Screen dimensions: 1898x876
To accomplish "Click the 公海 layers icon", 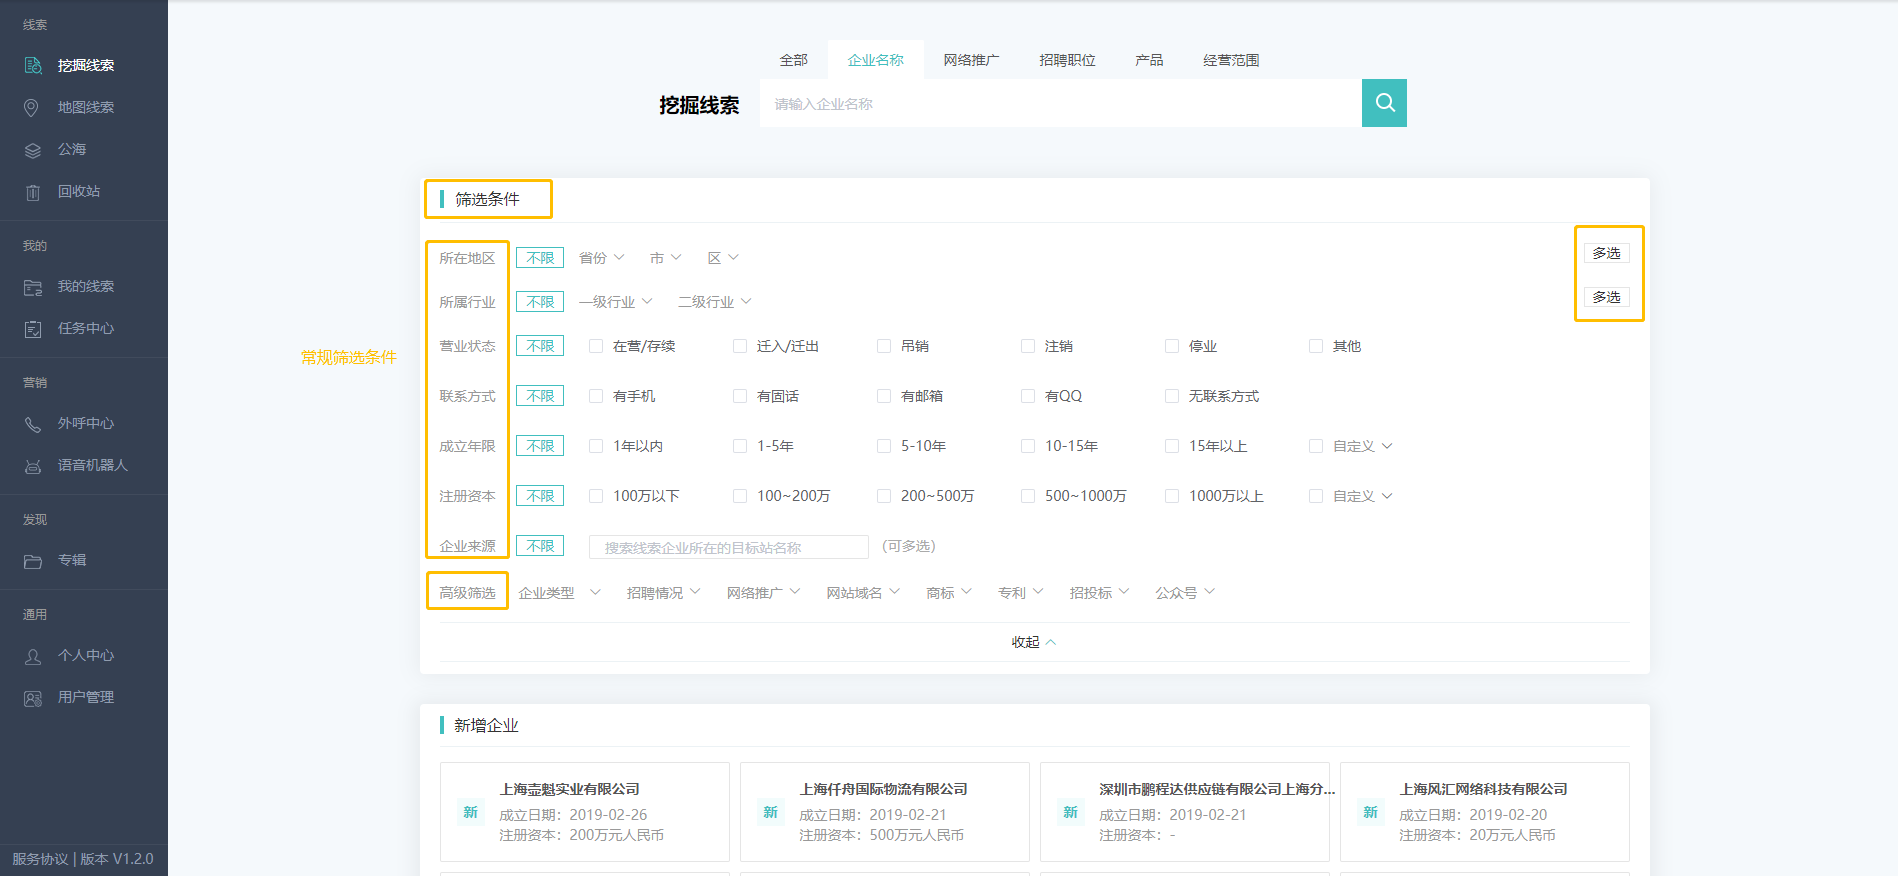I will pos(33,150).
